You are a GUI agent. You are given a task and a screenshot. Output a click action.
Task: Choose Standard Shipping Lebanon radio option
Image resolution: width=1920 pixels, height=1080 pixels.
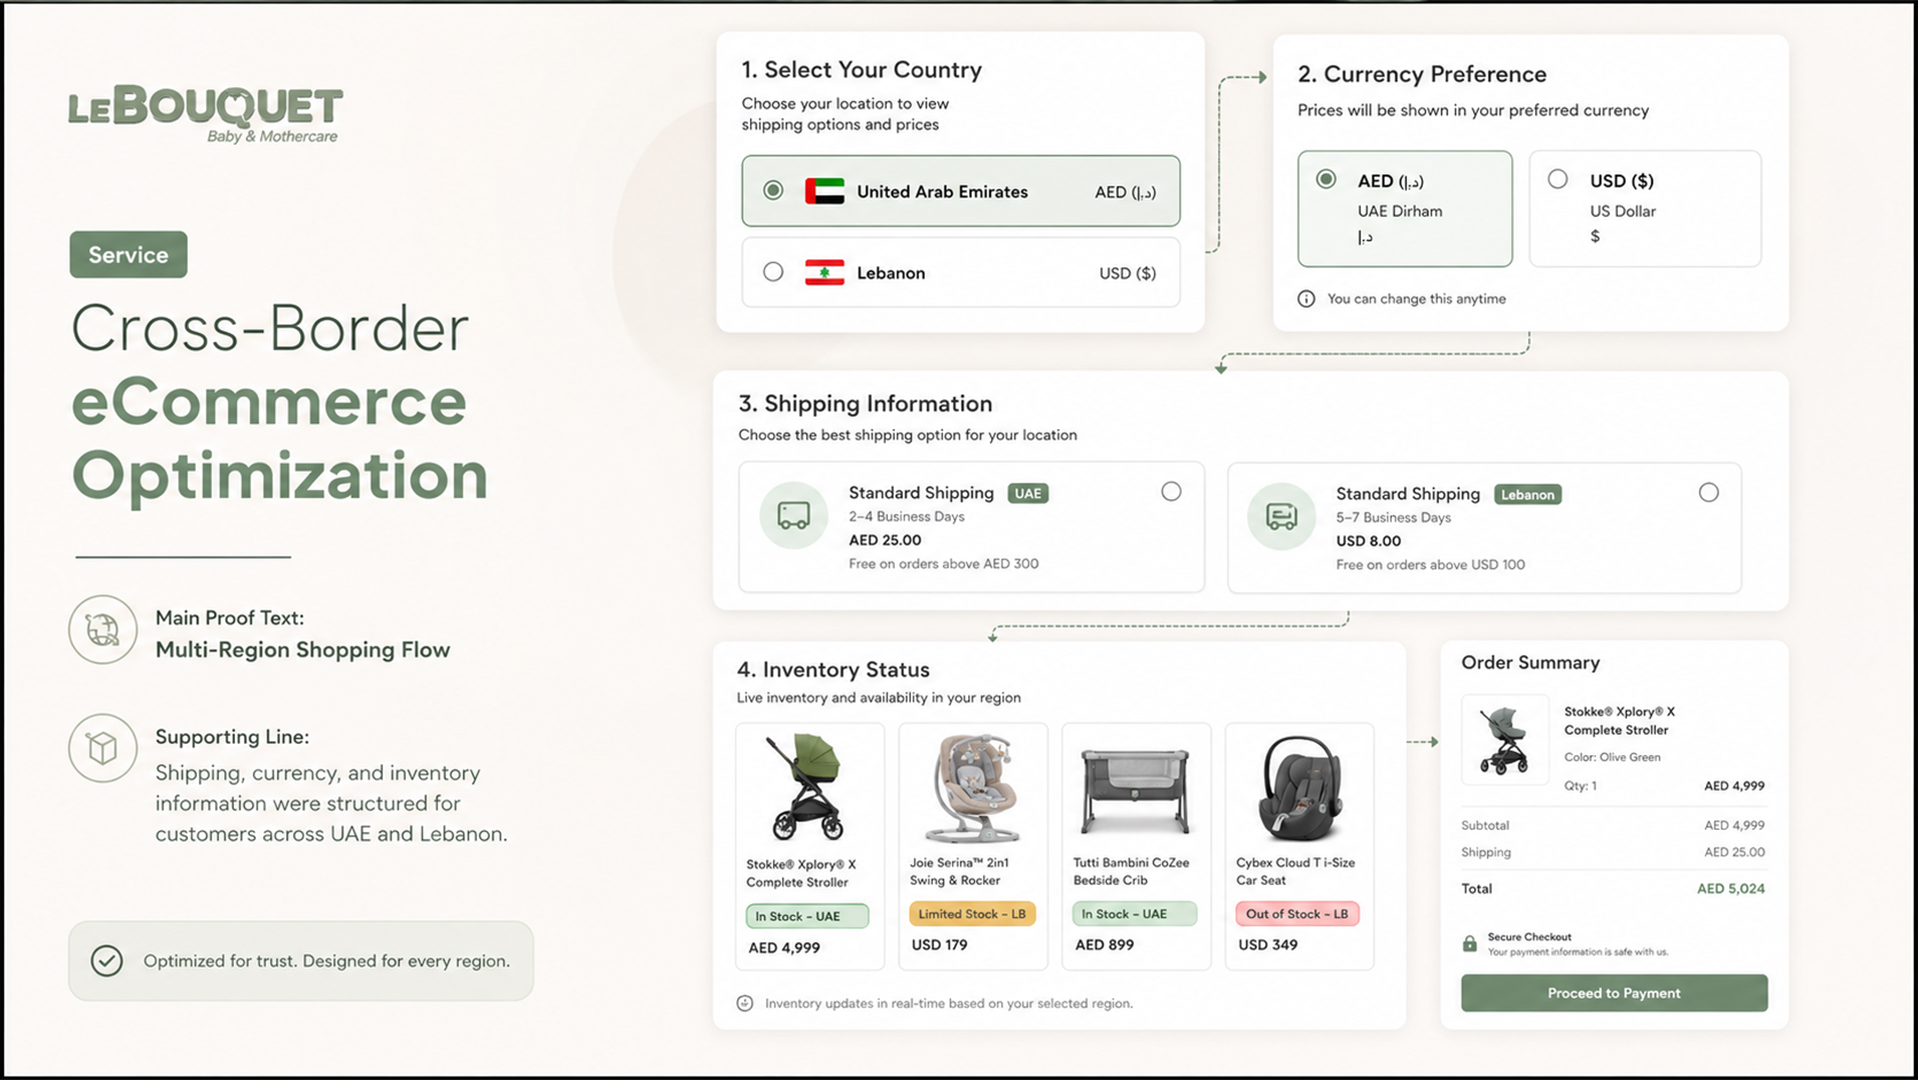click(1709, 492)
